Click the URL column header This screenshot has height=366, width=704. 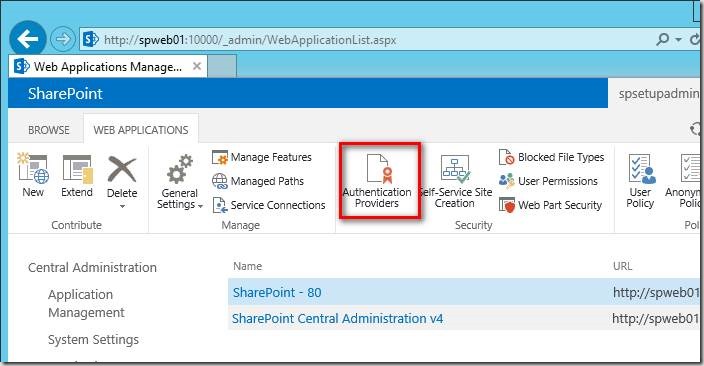coord(623,266)
